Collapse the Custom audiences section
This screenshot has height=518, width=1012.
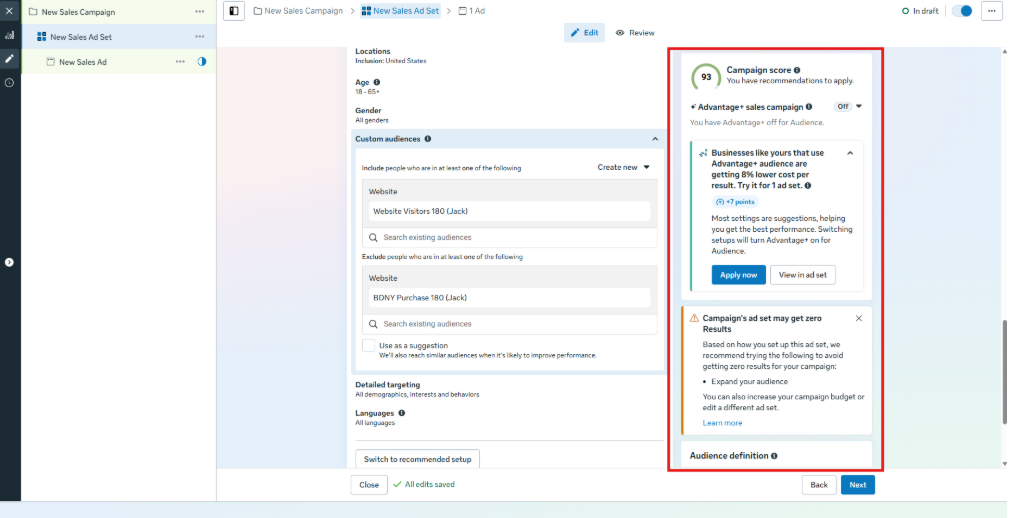click(x=655, y=139)
